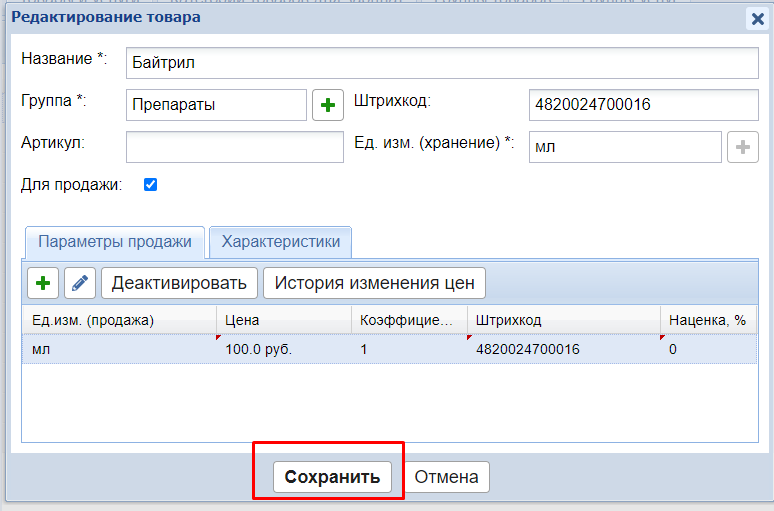Click the empty Артикул input field

pos(234,147)
